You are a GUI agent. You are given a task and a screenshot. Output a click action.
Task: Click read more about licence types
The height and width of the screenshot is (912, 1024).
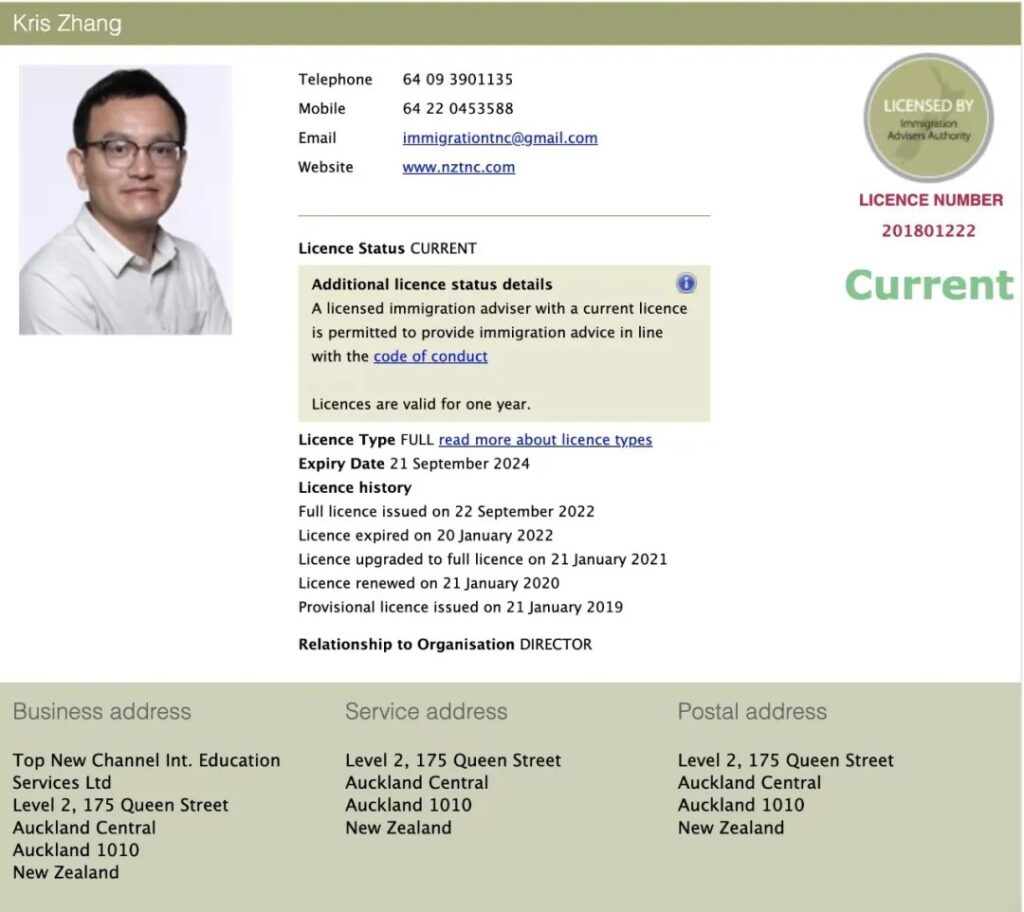pos(545,440)
